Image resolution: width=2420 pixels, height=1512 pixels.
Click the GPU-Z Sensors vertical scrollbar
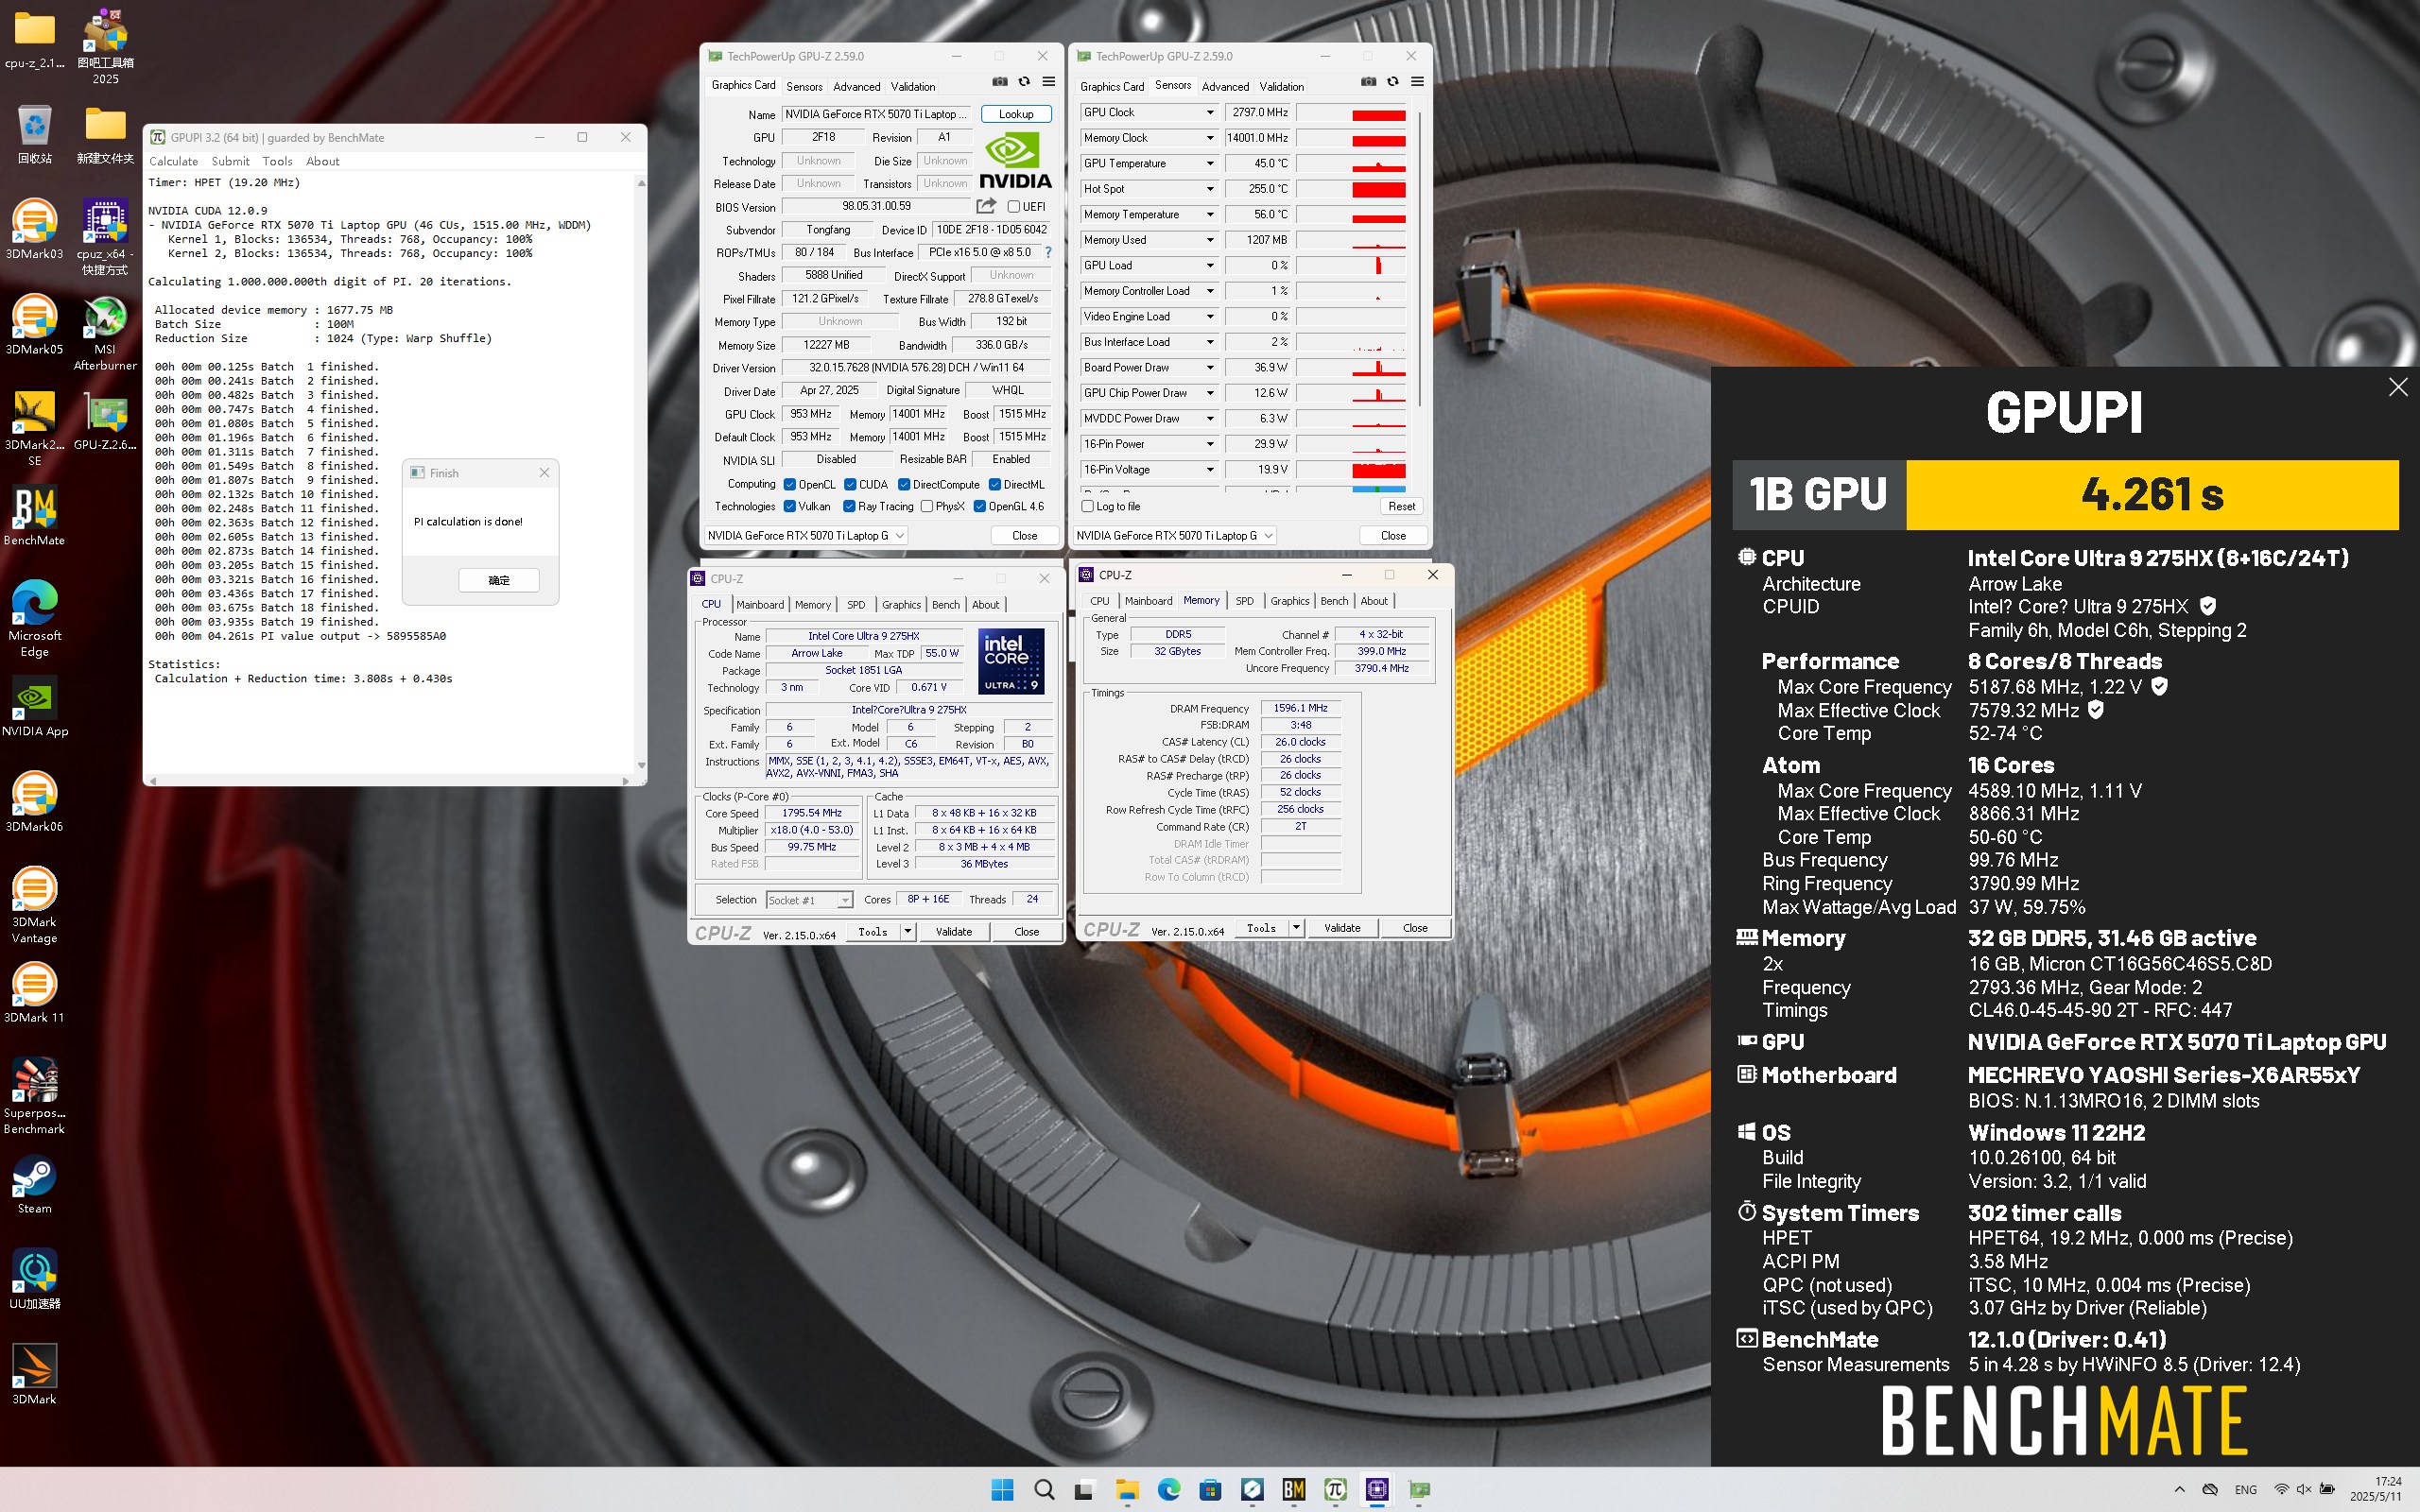tap(1420, 258)
